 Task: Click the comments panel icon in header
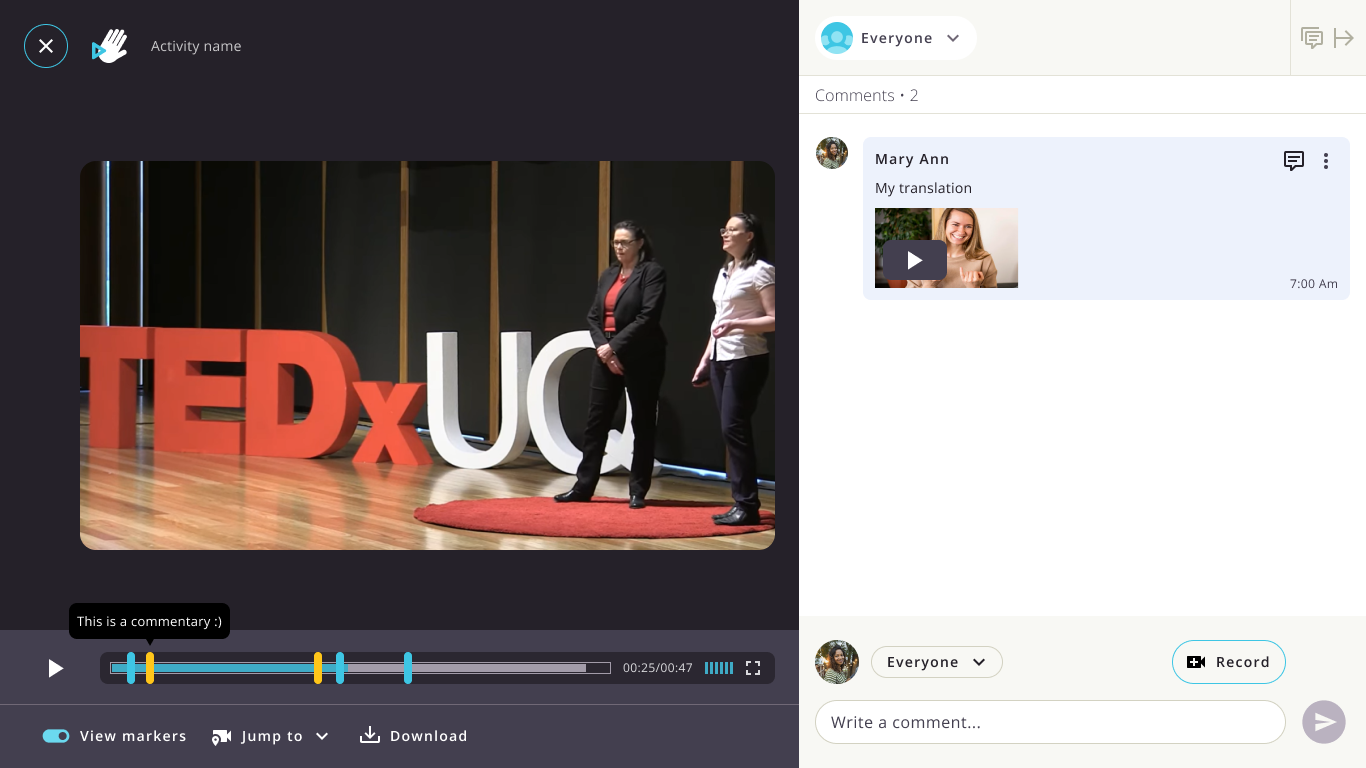coord(1312,38)
